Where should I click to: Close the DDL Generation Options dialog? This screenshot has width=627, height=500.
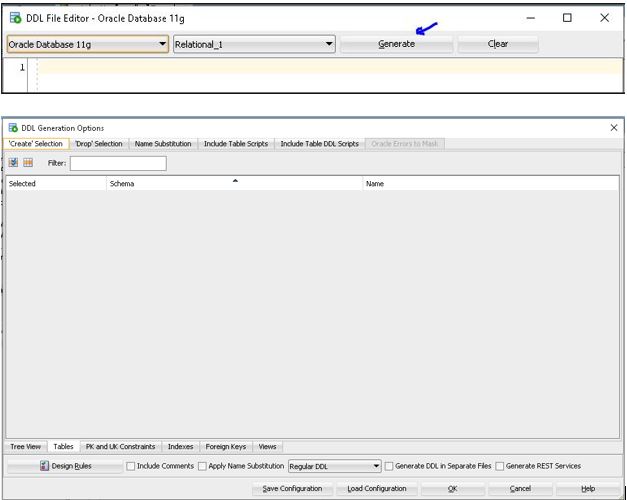point(613,128)
